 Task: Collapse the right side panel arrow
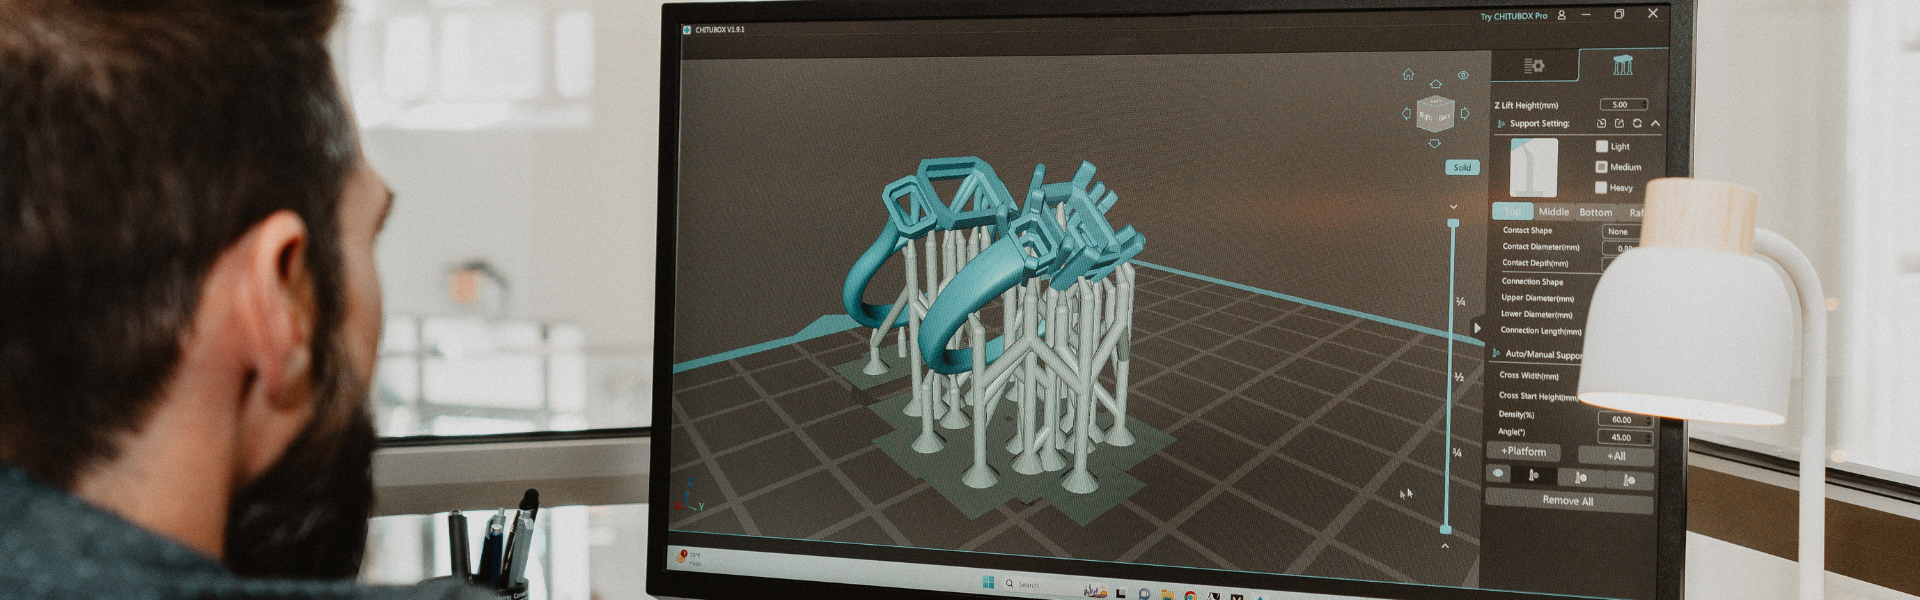(1477, 328)
